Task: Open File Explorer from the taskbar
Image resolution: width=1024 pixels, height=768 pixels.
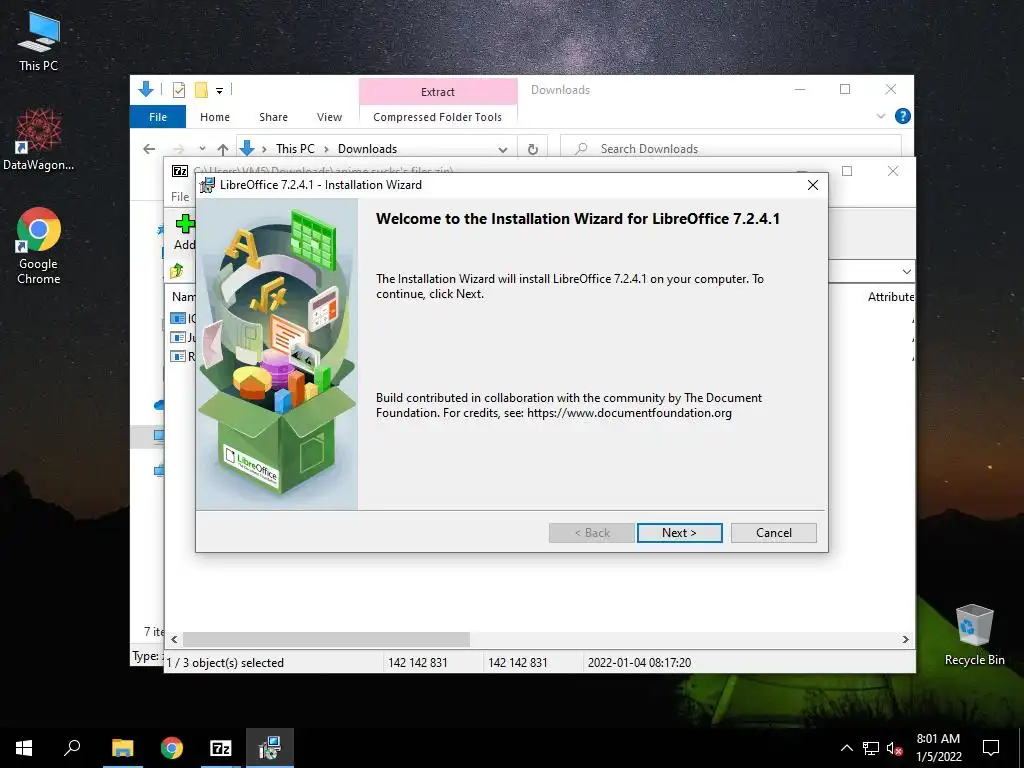Action: pos(122,748)
